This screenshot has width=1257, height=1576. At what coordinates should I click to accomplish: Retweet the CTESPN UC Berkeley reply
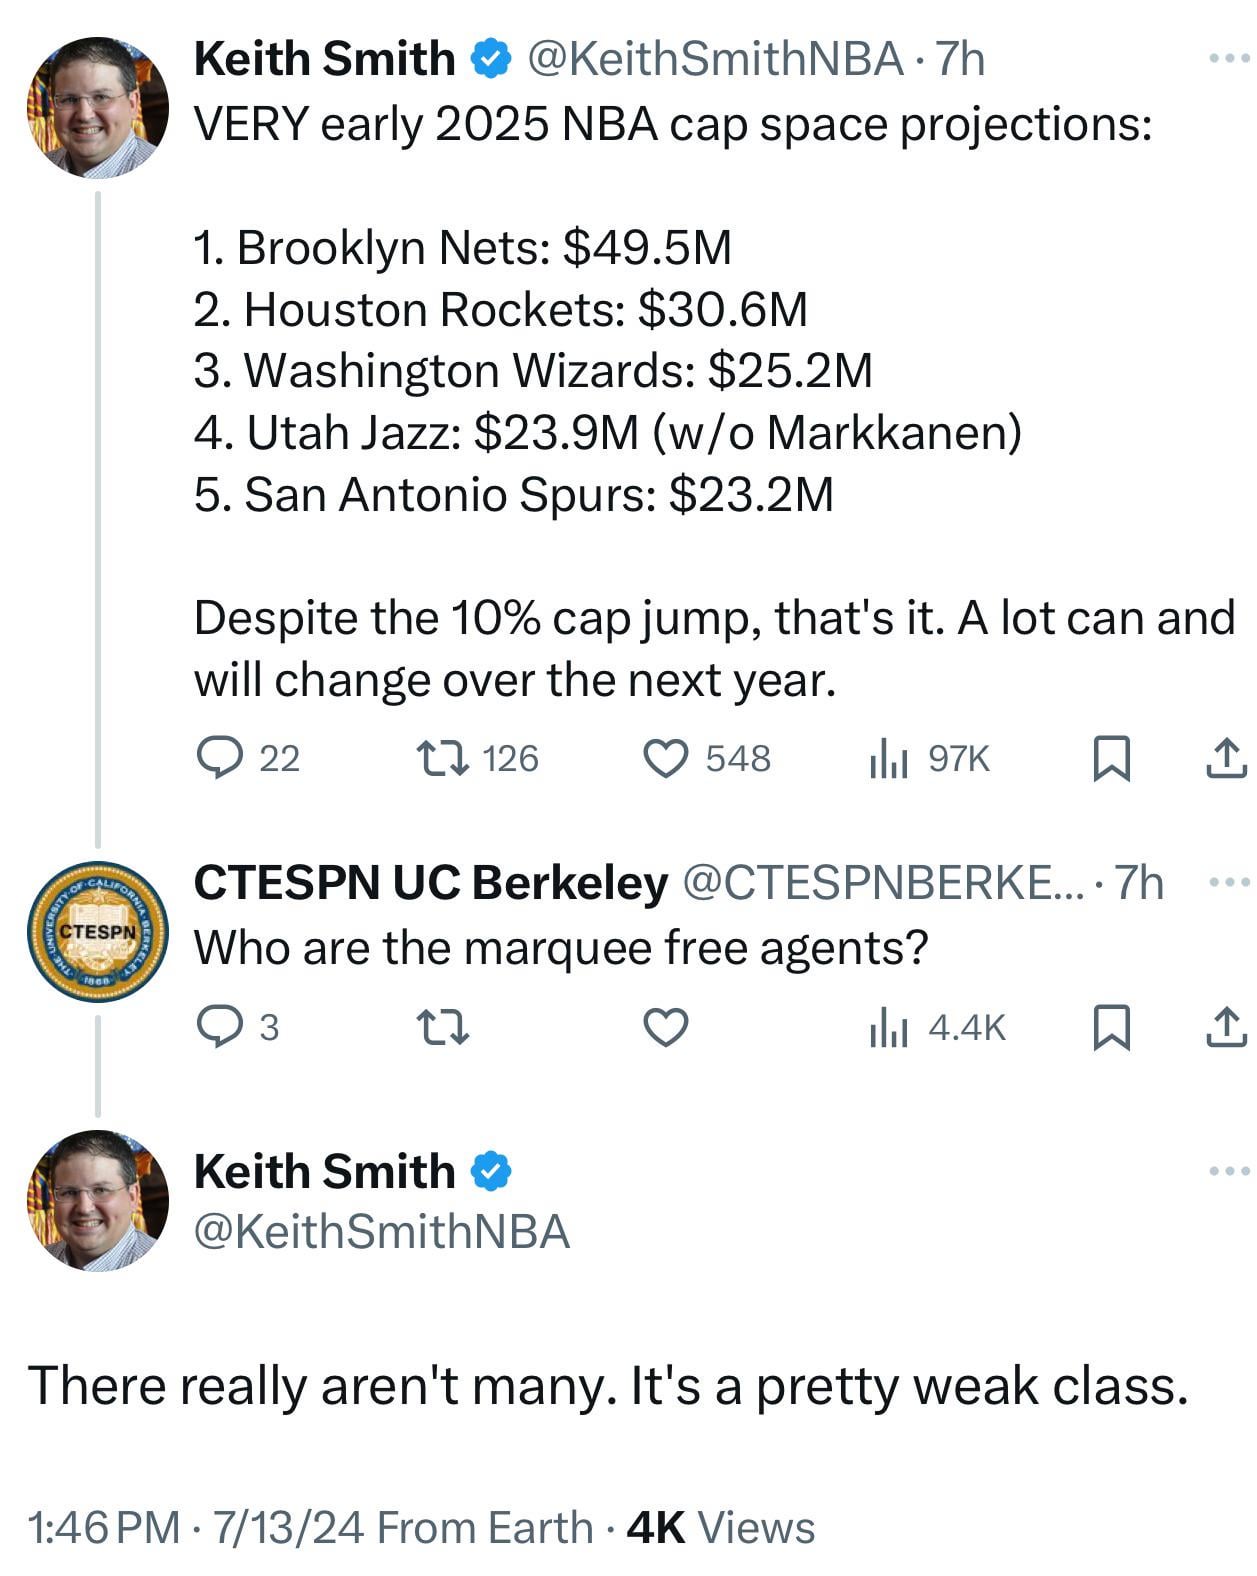pyautogui.click(x=442, y=1027)
